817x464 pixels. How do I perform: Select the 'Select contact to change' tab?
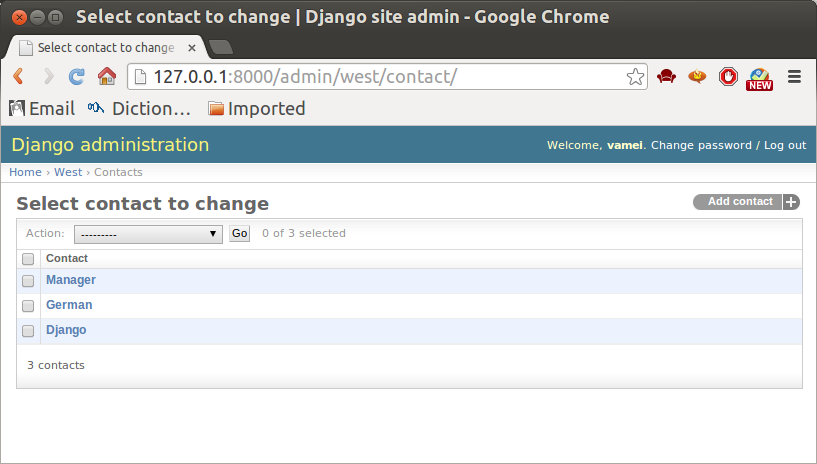pyautogui.click(x=107, y=47)
